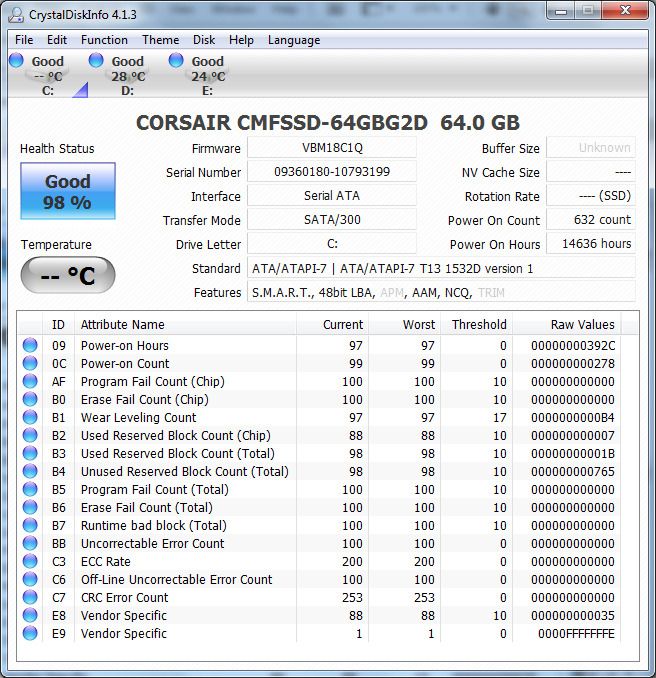
Task: Open the Help menu
Action: [x=241, y=40]
